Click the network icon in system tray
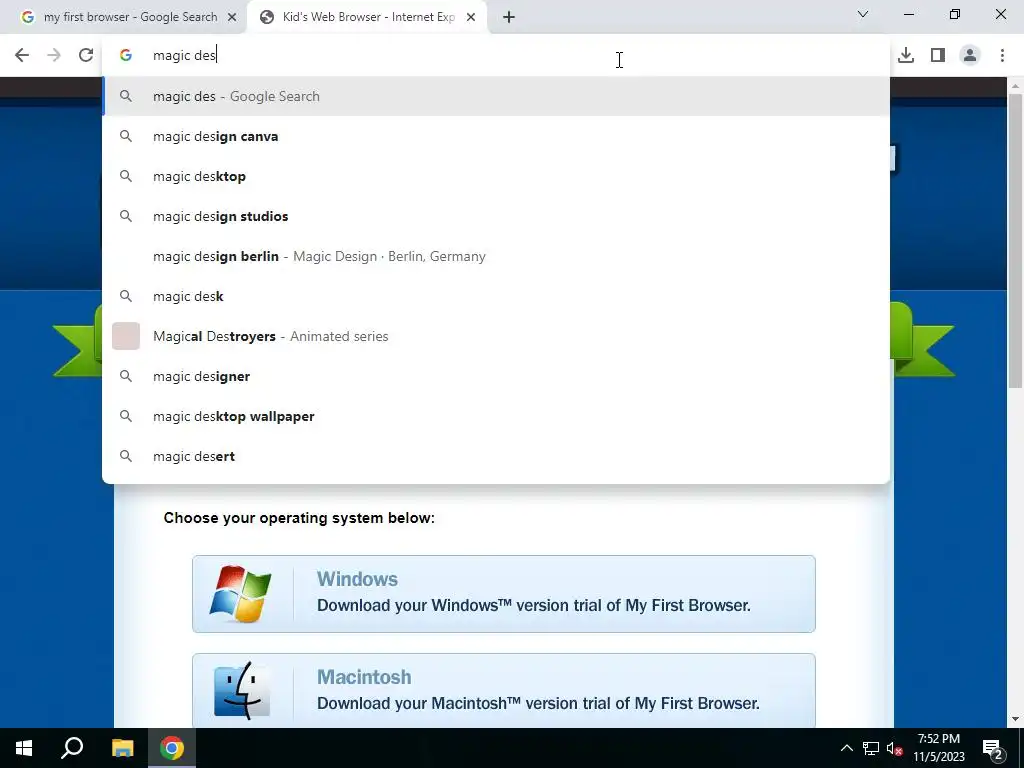Screen dimensions: 1024x768 (x=871, y=748)
